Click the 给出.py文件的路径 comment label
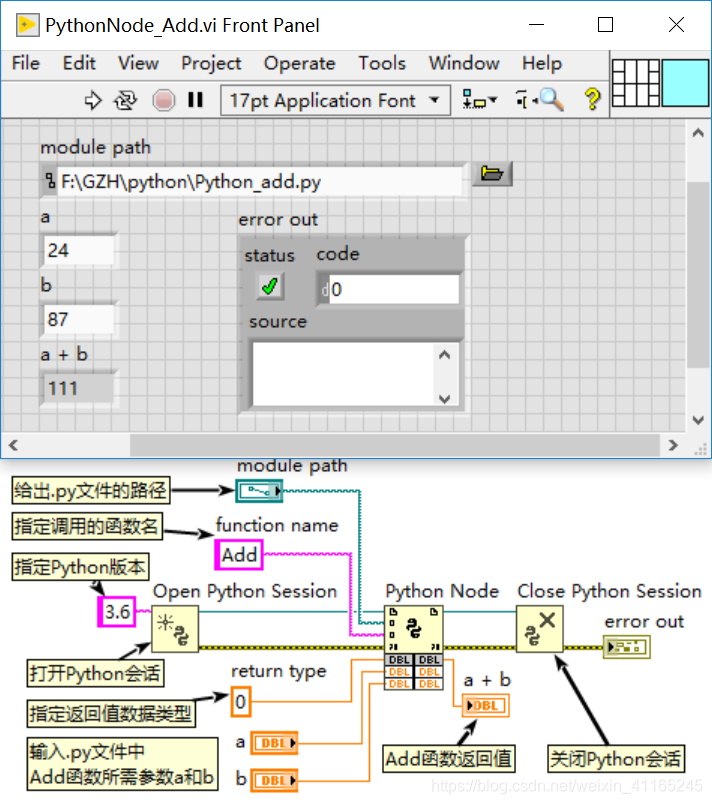 (91, 491)
